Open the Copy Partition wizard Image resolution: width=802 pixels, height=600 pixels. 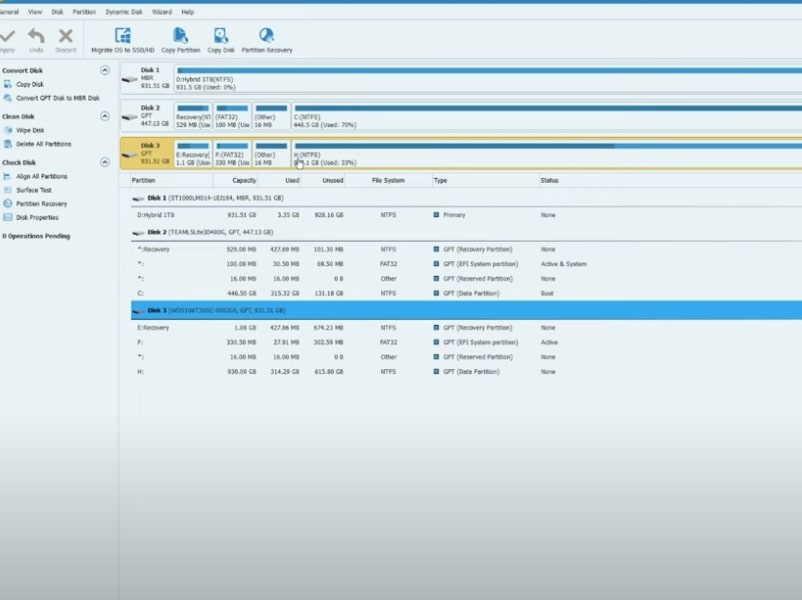pos(180,36)
